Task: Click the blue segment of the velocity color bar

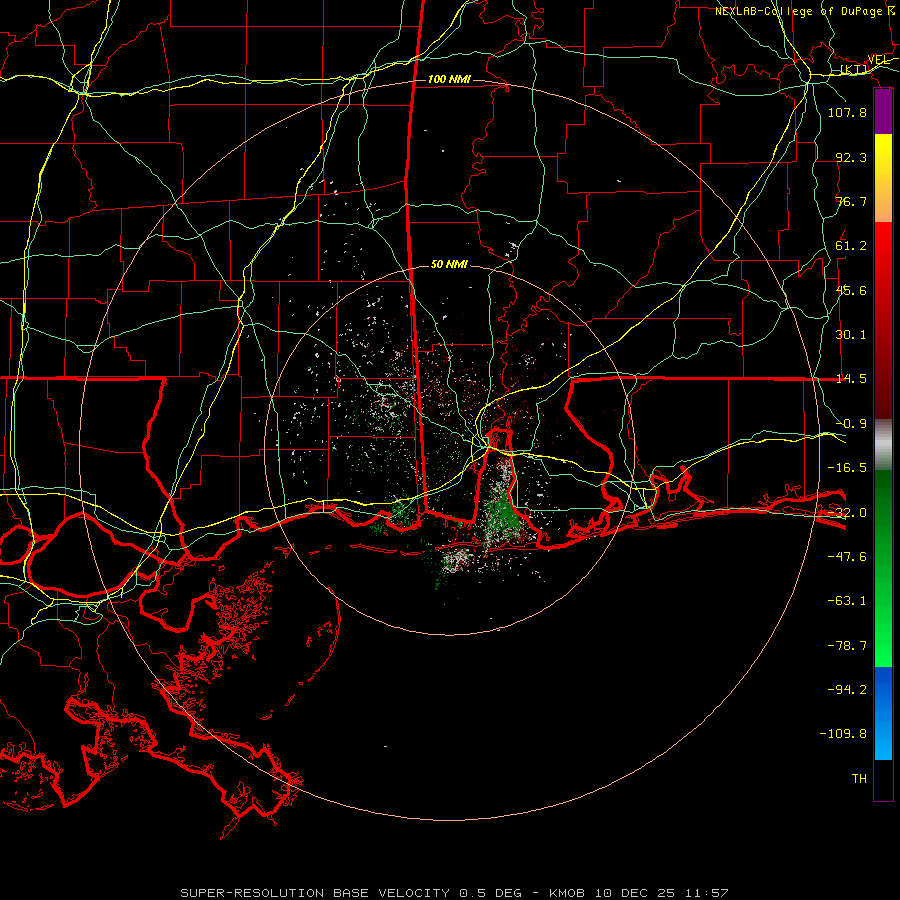Action: click(x=883, y=713)
